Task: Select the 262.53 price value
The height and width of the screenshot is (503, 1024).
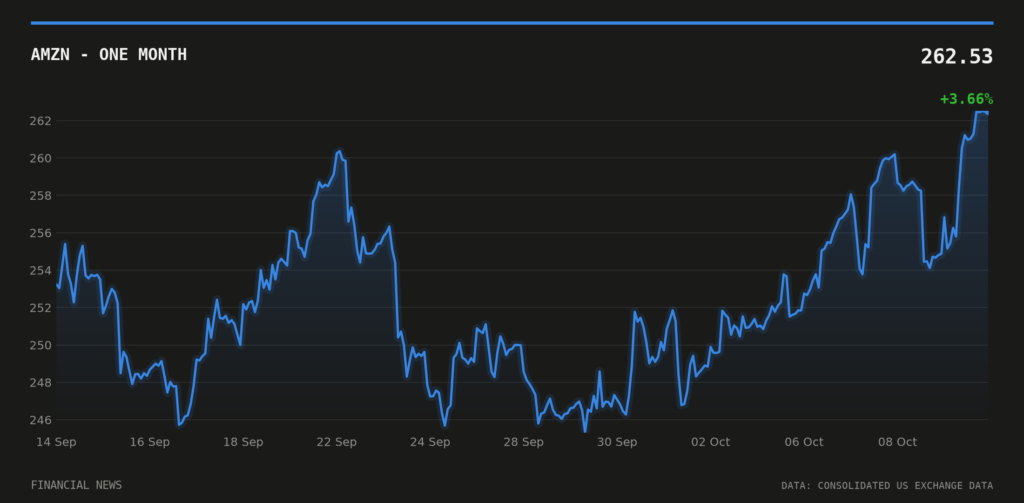Action: [957, 57]
